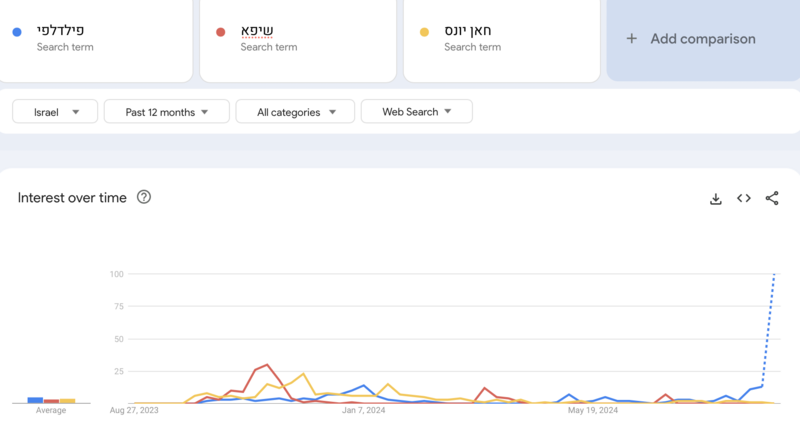Click the Jan 7, 2024 axis label
The width and height of the screenshot is (800, 442).
pos(364,410)
